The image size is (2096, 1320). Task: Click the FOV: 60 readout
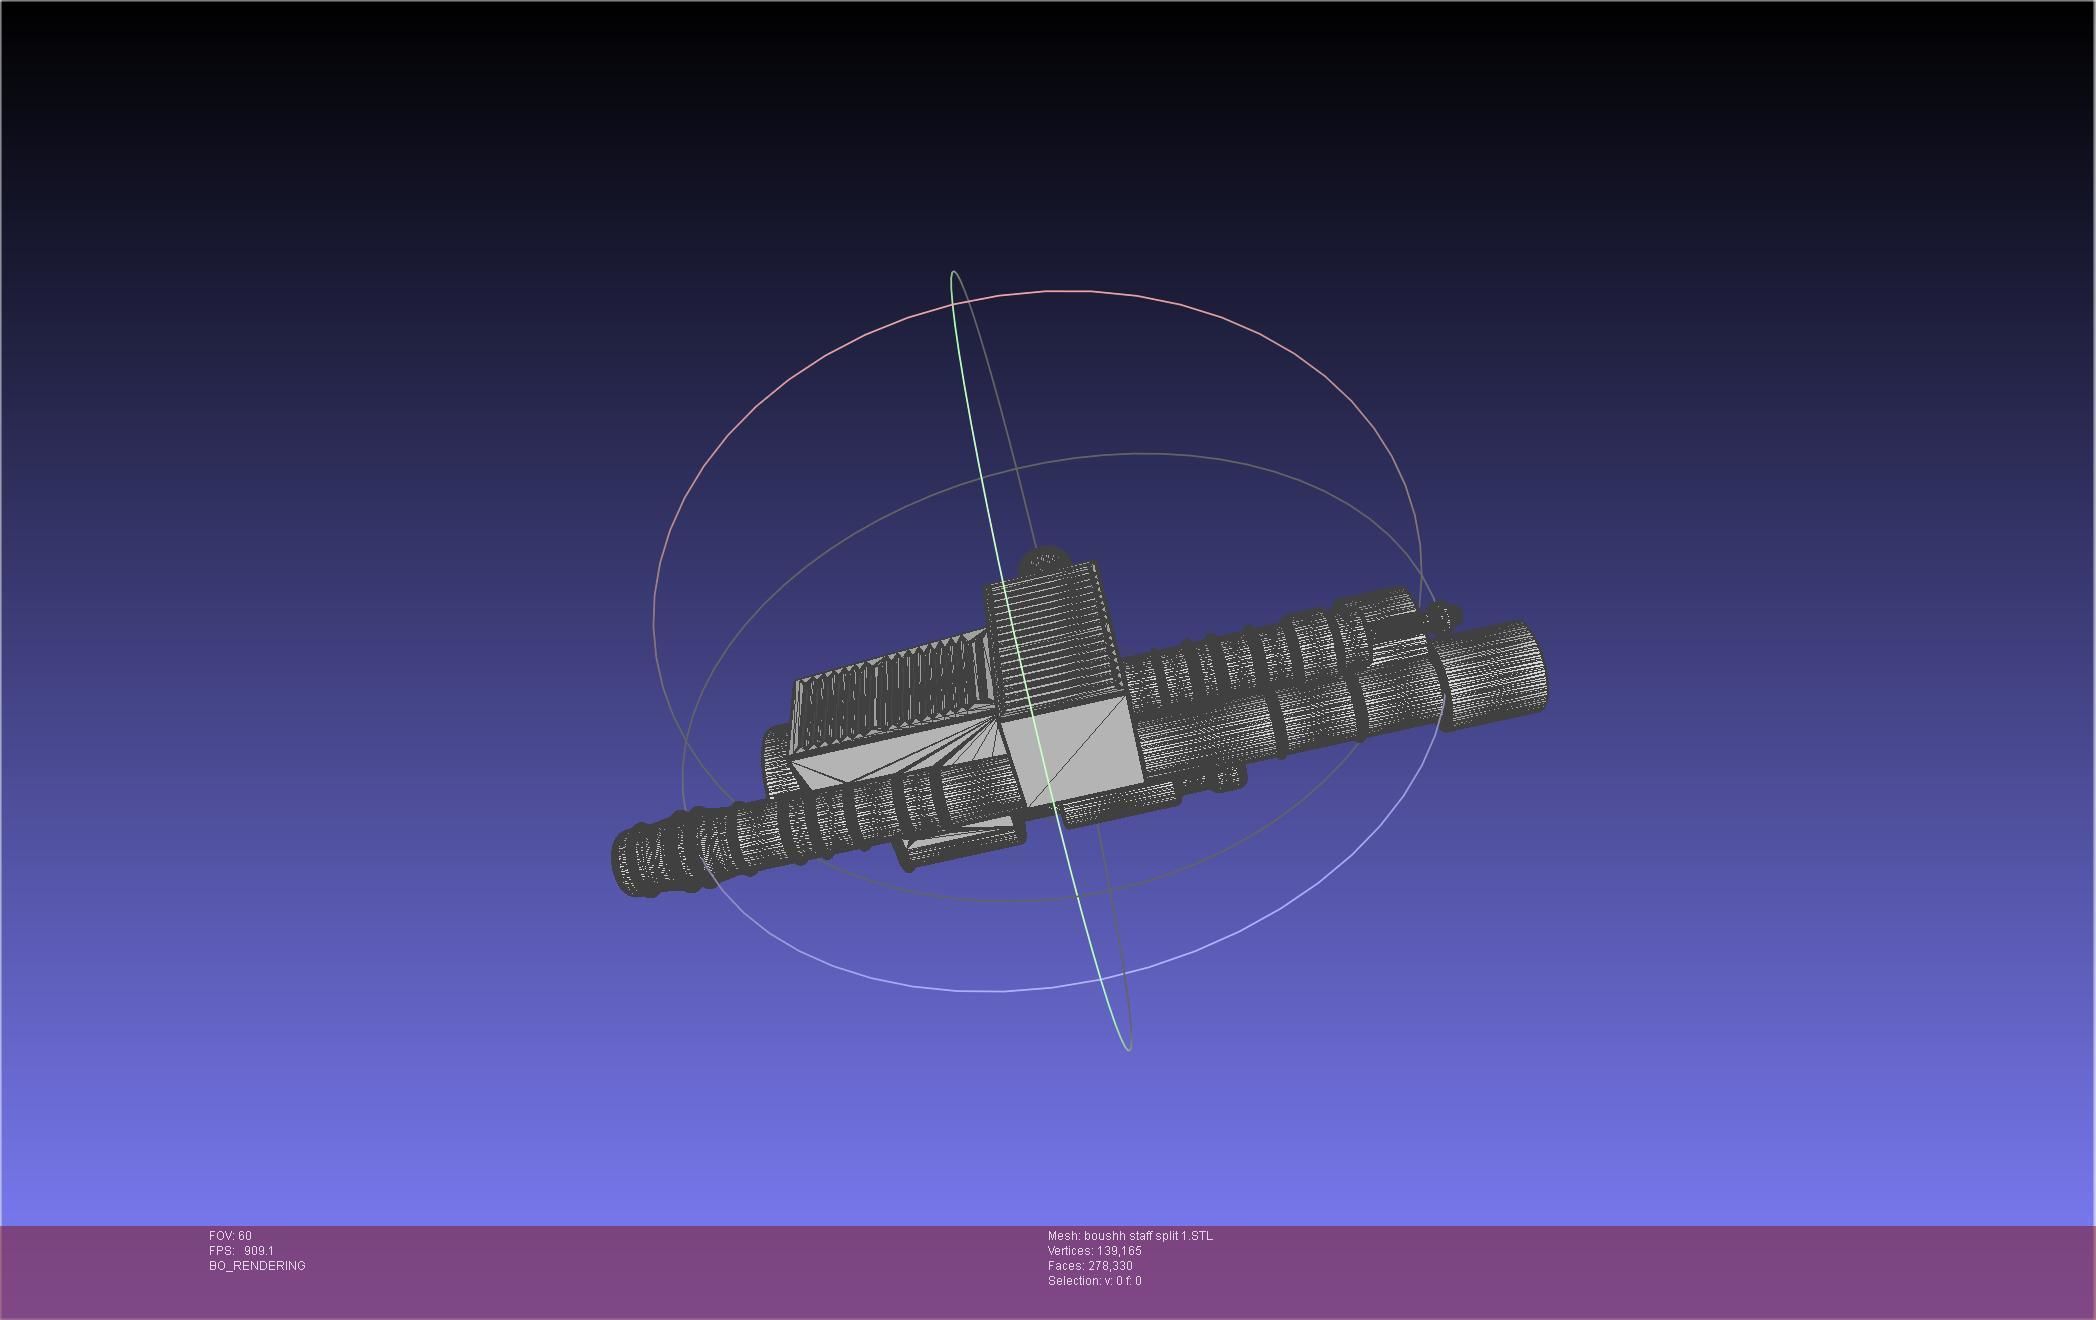click(230, 1236)
